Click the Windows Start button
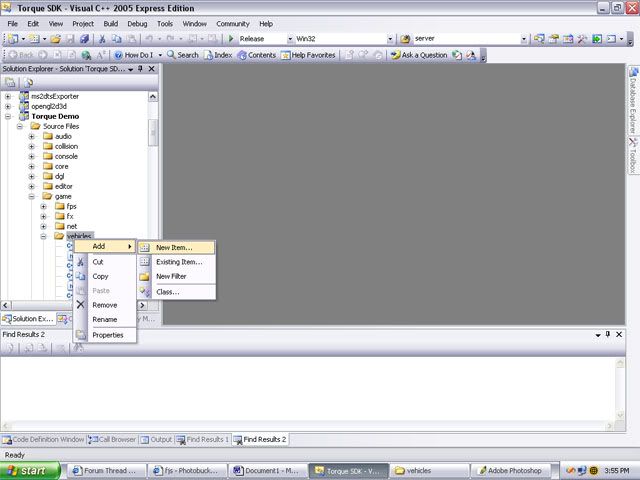Image resolution: width=640 pixels, height=480 pixels. point(27,469)
